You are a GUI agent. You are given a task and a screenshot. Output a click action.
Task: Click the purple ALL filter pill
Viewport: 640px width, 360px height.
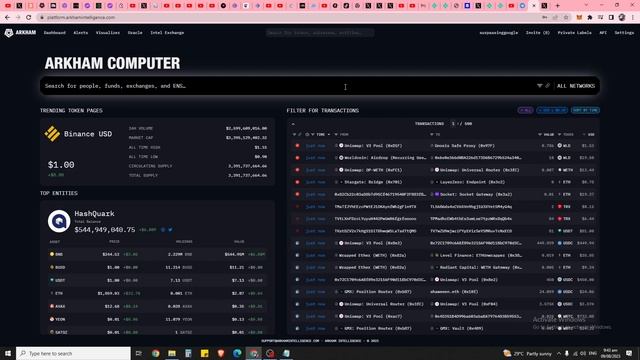tap(525, 110)
